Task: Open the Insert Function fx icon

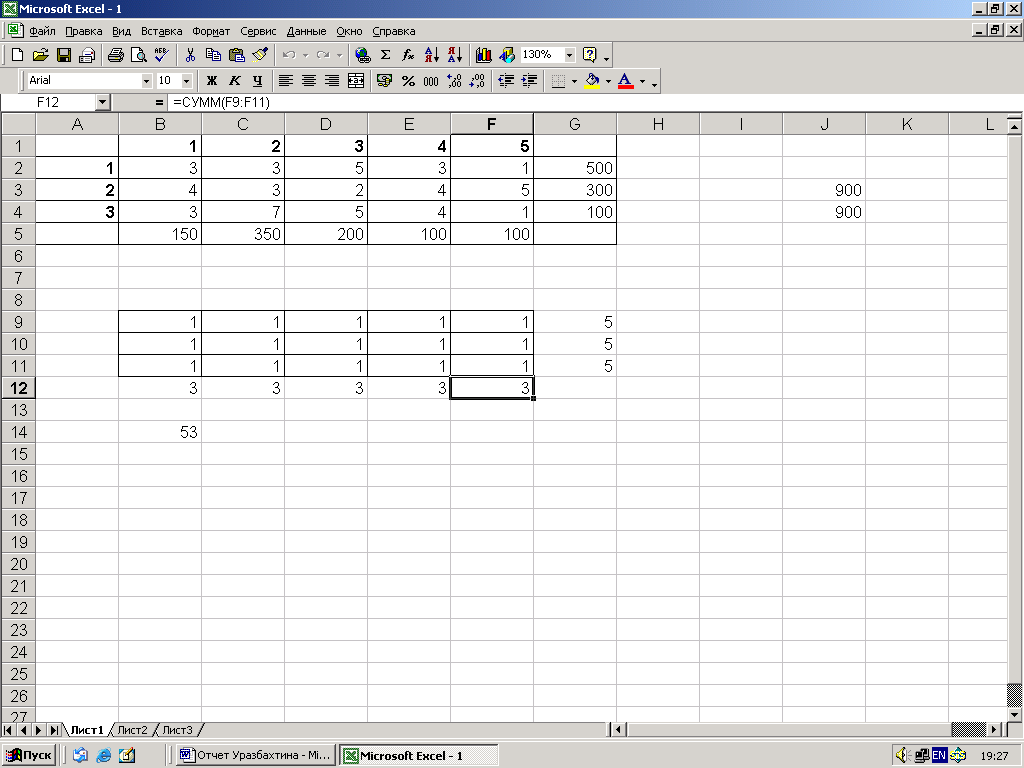Action: click(x=408, y=55)
